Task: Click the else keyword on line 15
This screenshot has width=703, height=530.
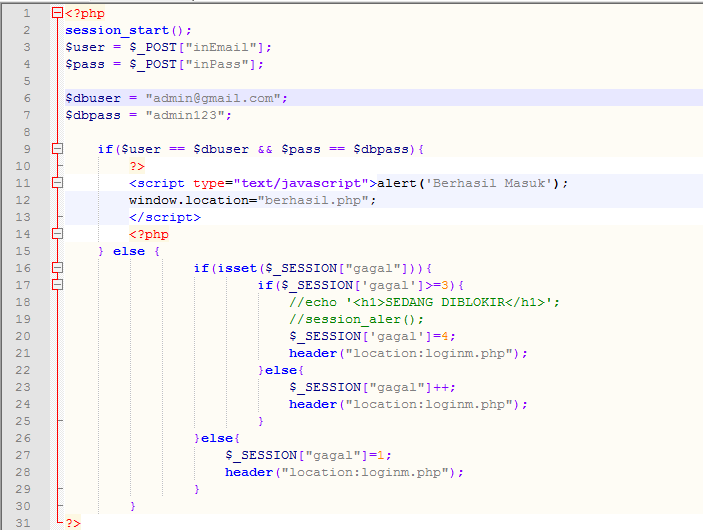Action: (129, 251)
